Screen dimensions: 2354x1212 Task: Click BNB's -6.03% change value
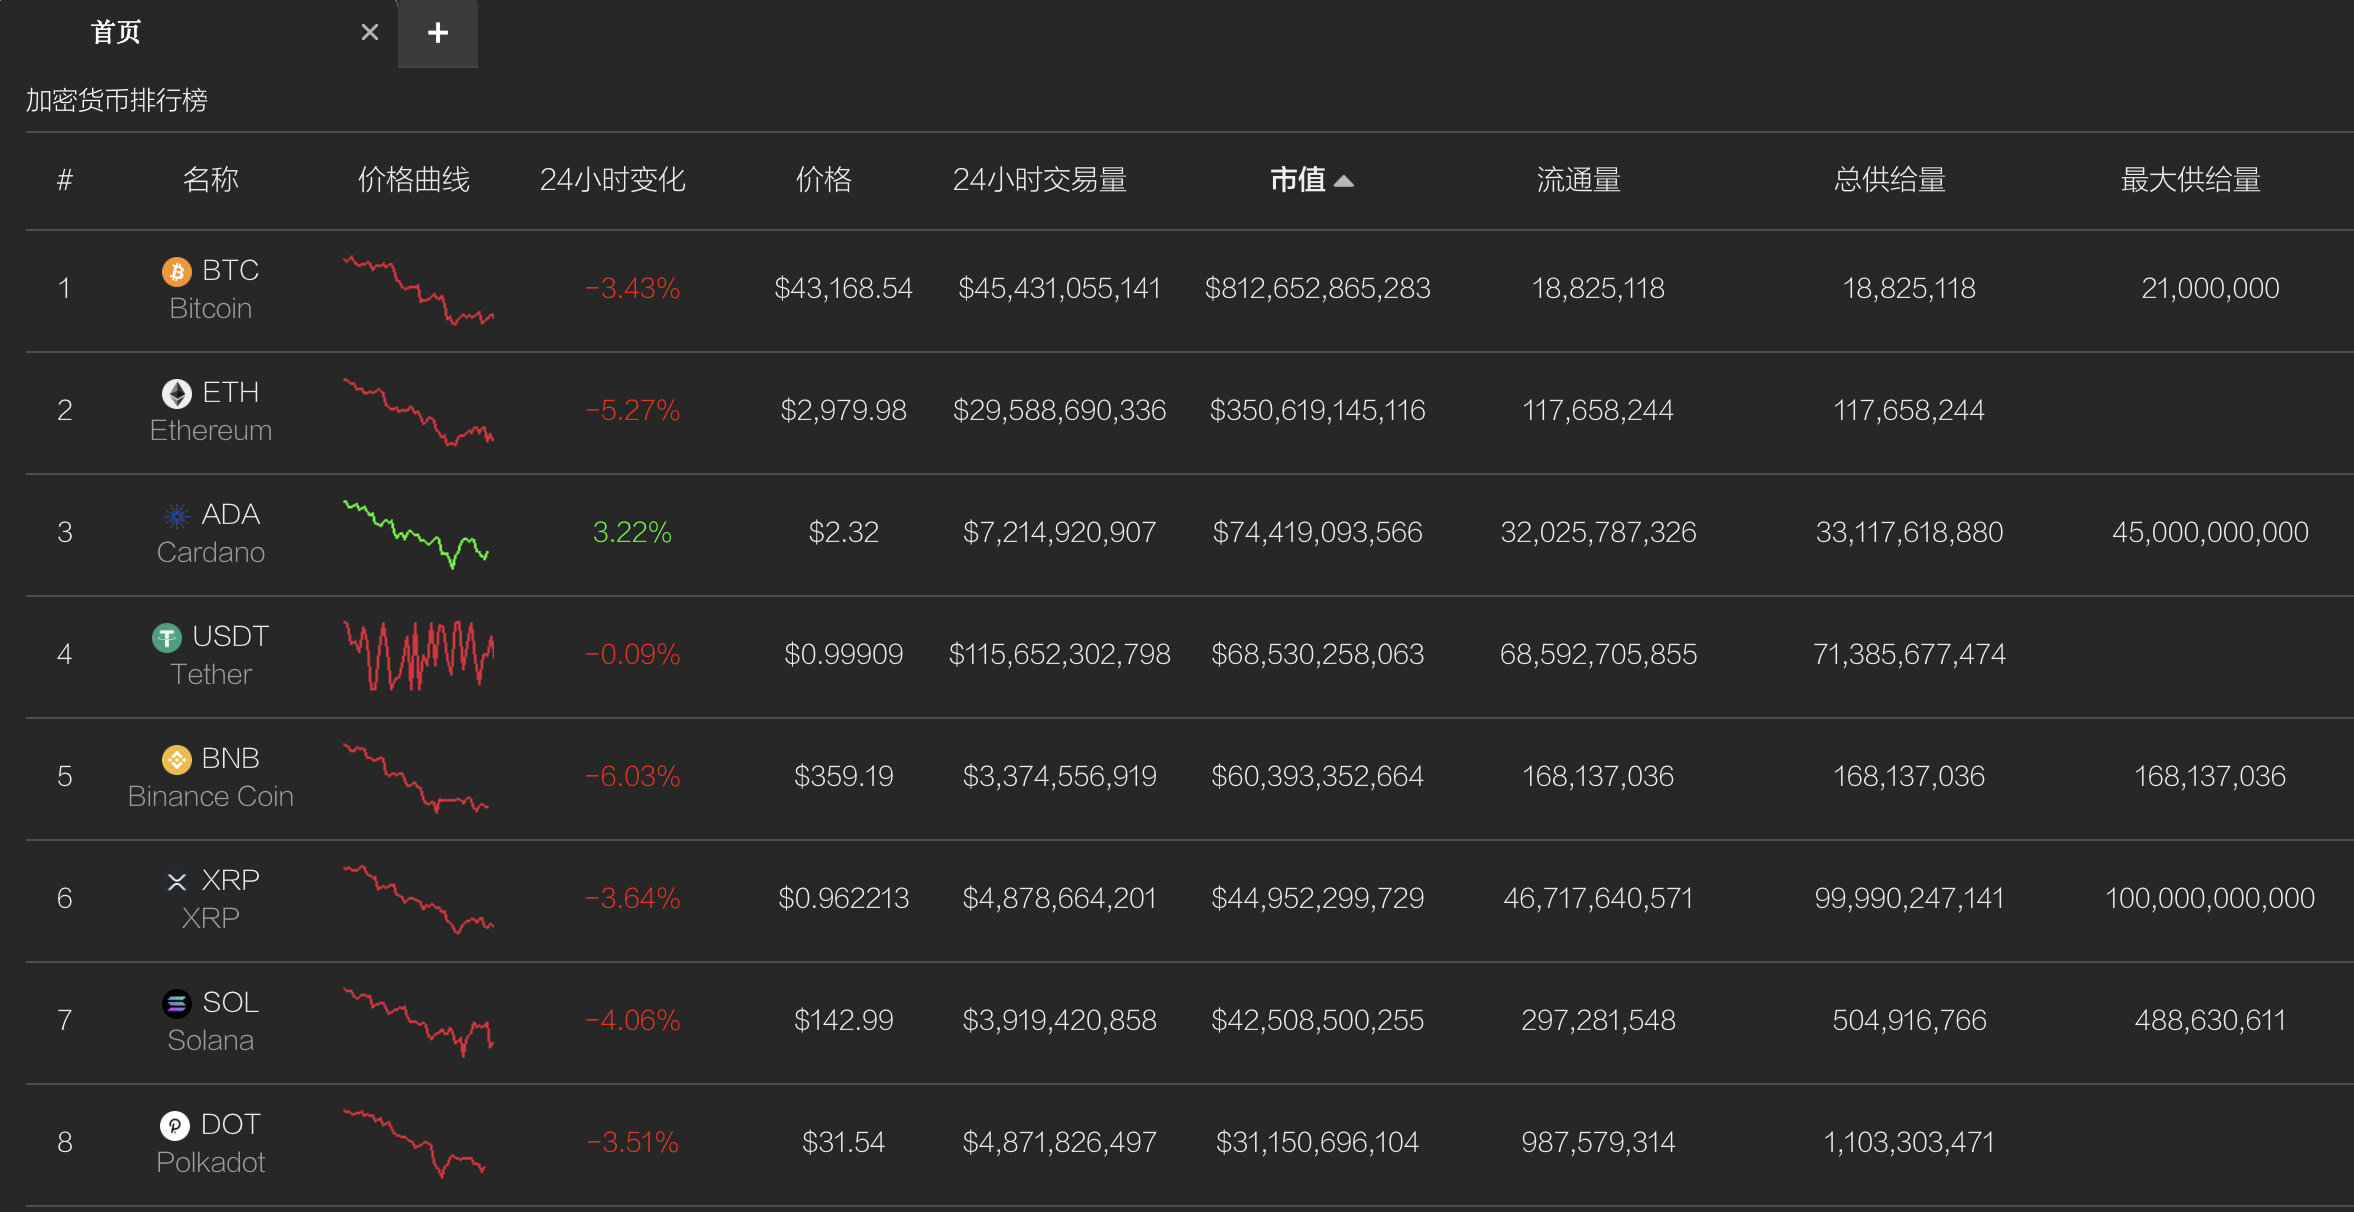click(632, 777)
